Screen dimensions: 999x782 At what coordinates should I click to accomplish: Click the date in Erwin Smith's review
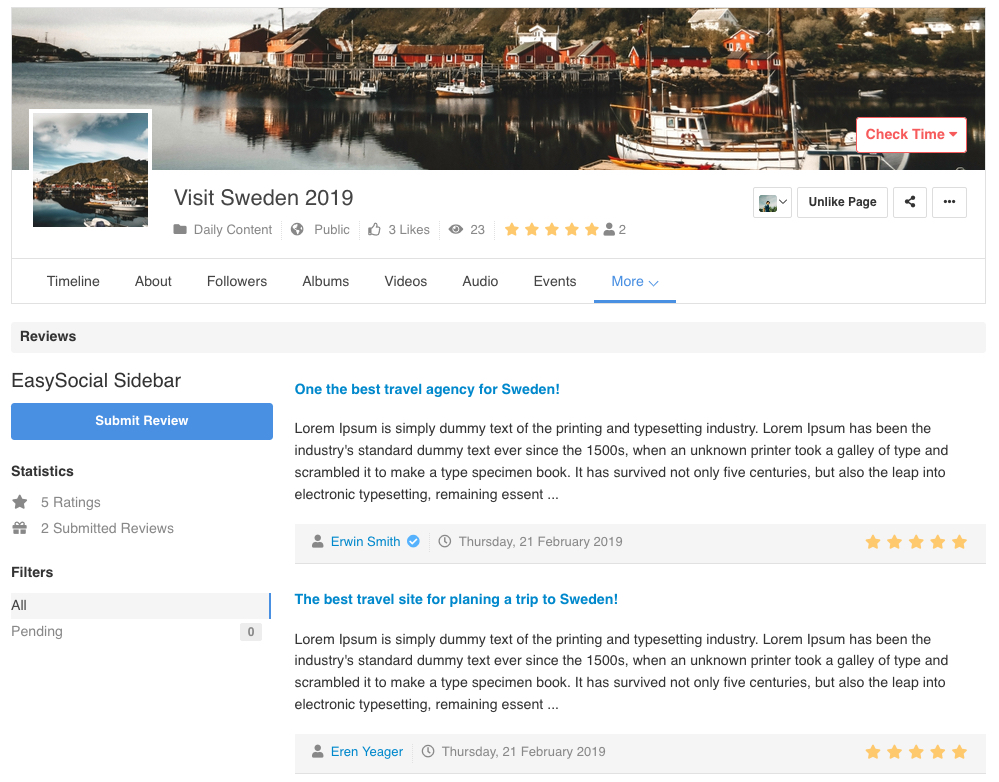pyautogui.click(x=540, y=541)
